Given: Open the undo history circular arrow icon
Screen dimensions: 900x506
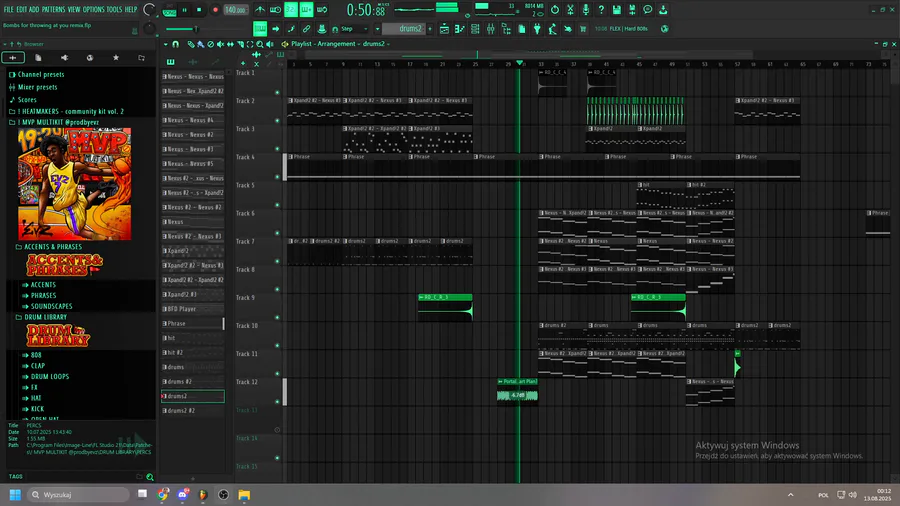Looking at the screenshot, I should click(554, 10).
